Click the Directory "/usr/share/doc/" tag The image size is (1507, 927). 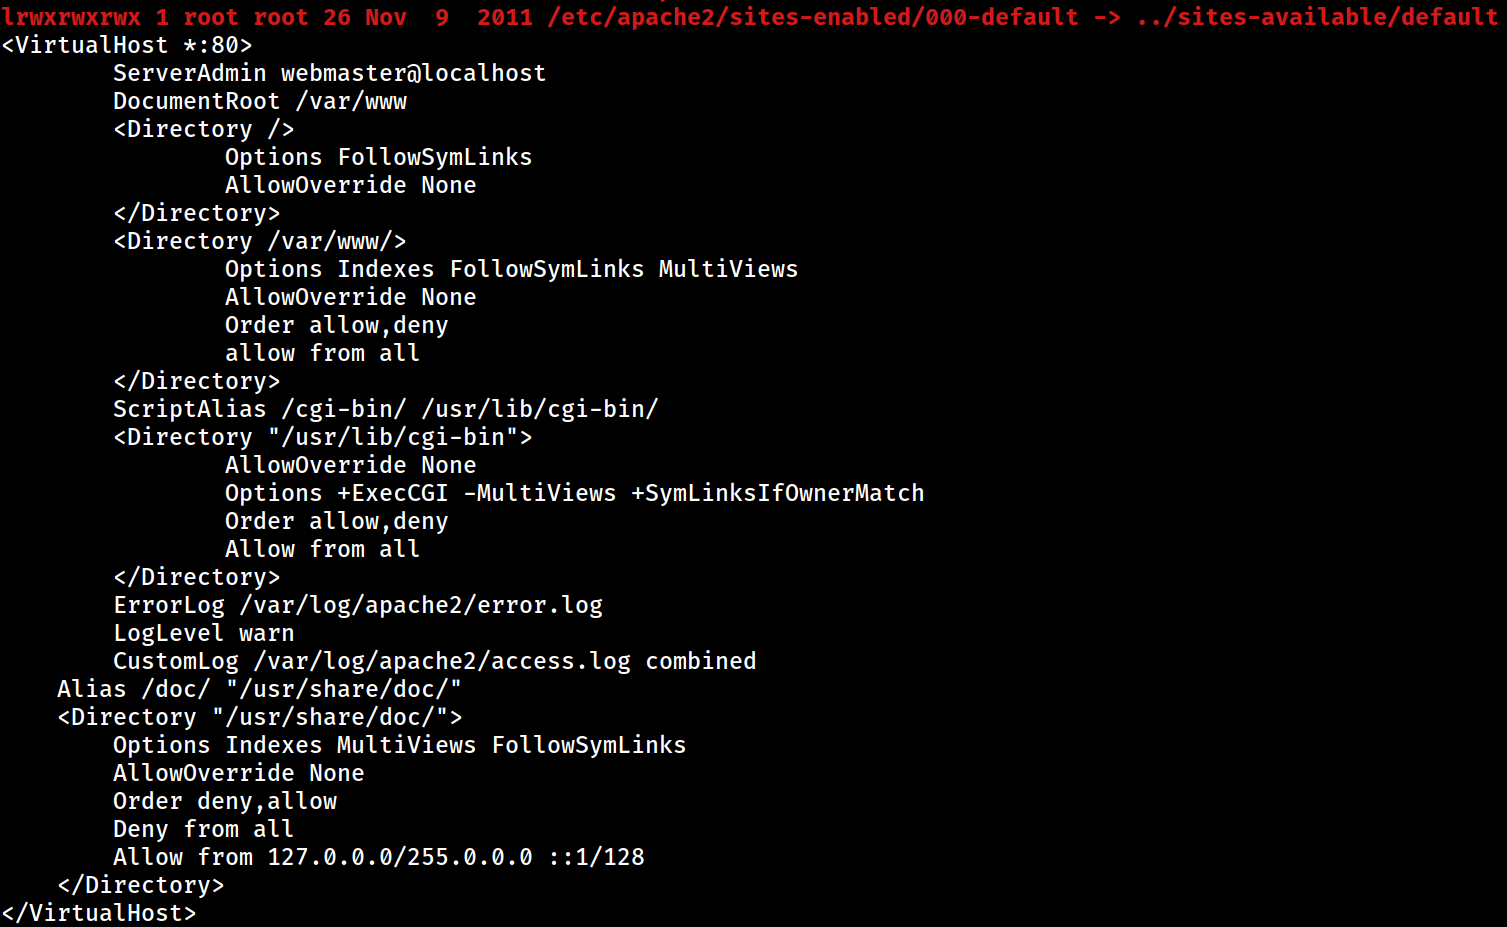tap(260, 717)
